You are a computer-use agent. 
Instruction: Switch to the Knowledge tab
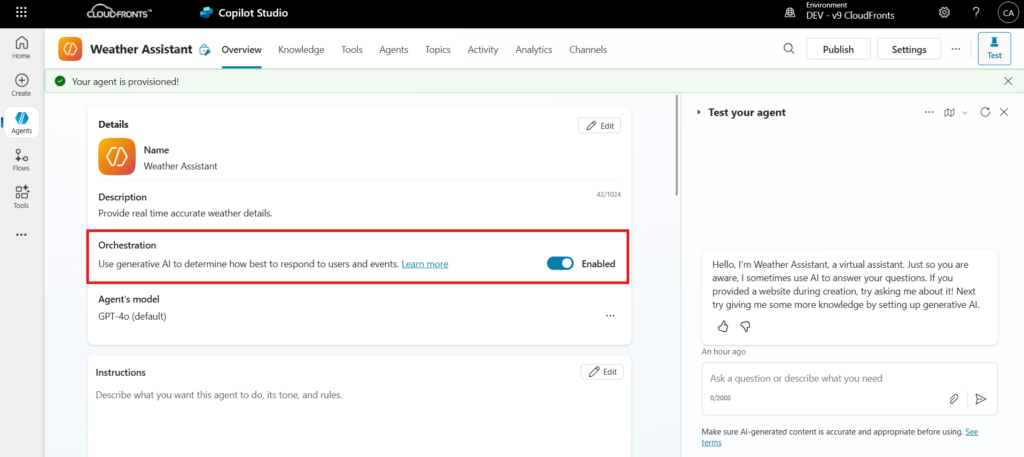coord(301,50)
